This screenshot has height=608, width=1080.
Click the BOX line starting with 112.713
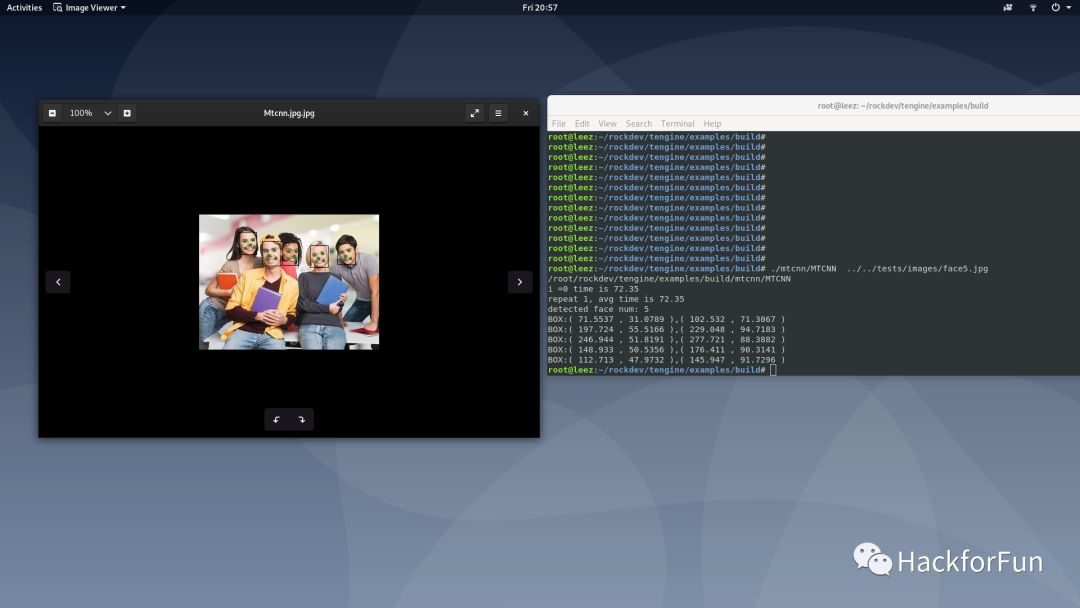(x=666, y=359)
